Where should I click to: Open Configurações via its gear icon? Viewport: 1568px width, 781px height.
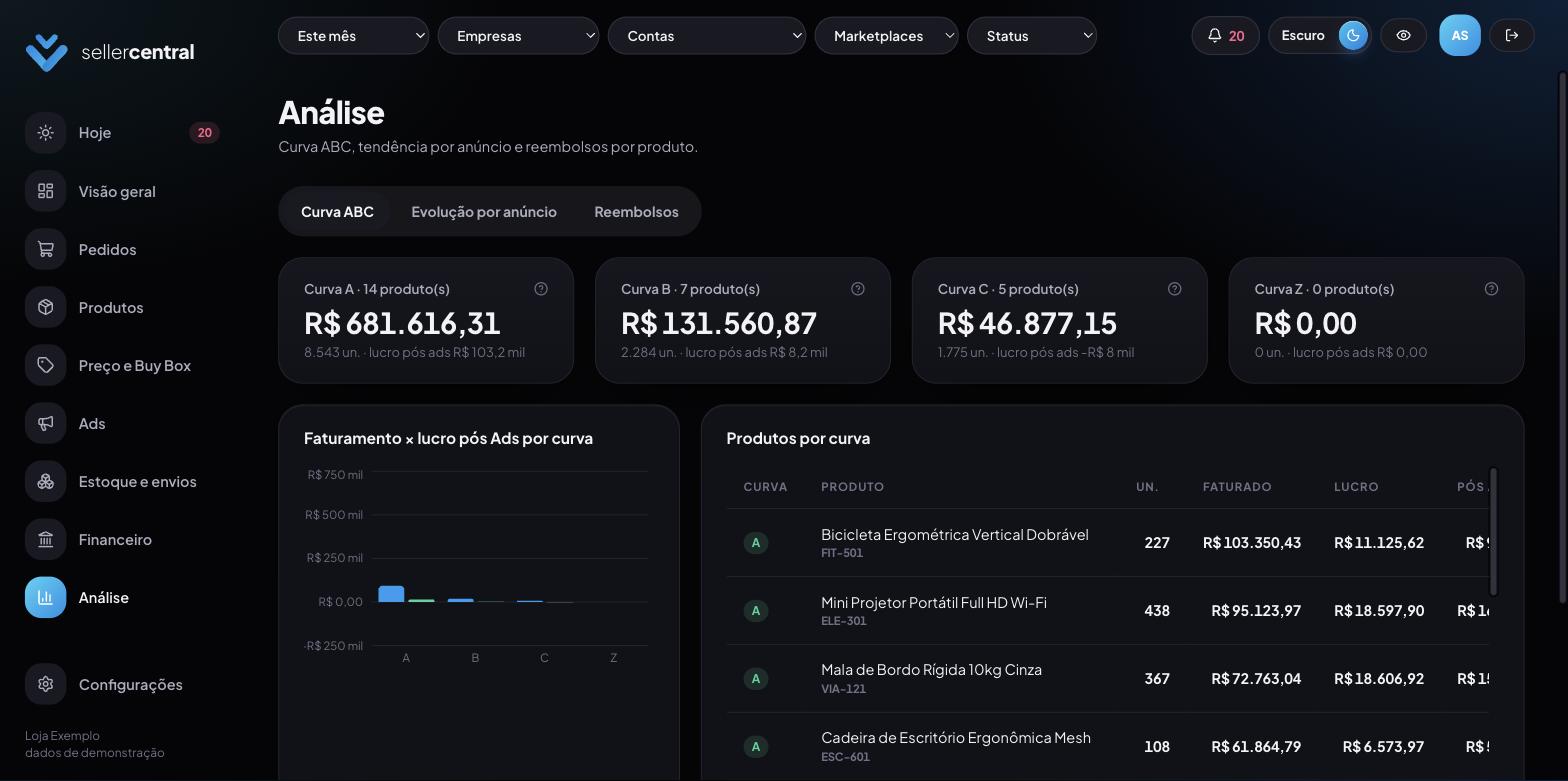pyautogui.click(x=45, y=684)
